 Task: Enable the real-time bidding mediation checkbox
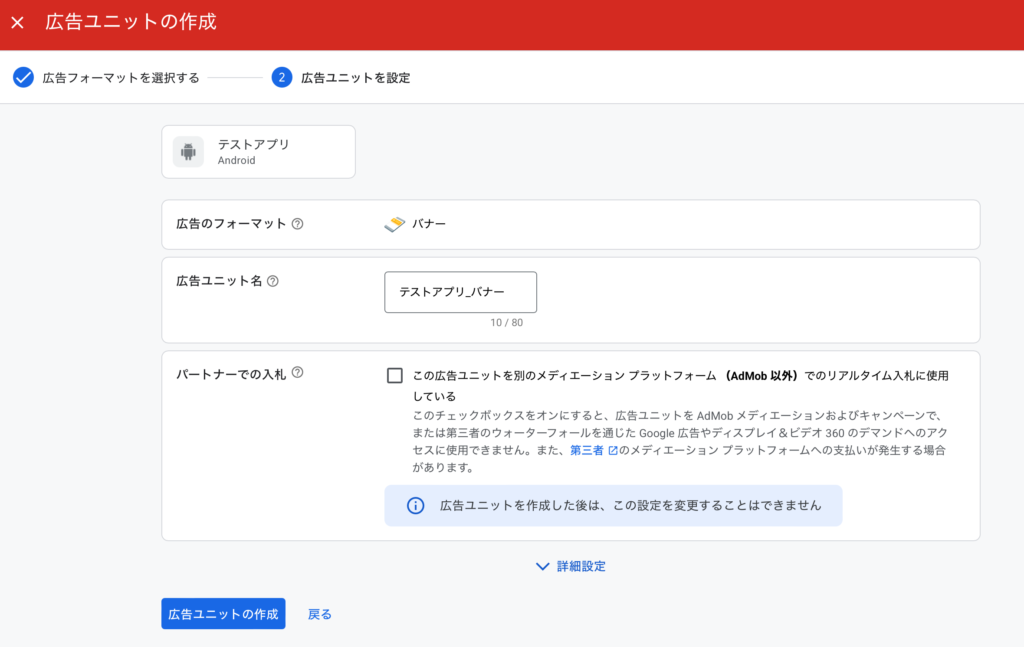pos(395,376)
